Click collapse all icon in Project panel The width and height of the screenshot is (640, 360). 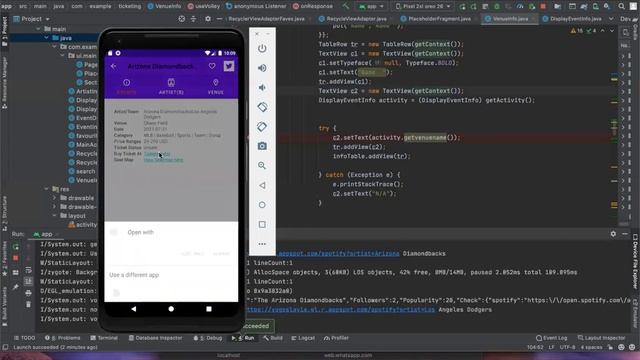(193, 19)
